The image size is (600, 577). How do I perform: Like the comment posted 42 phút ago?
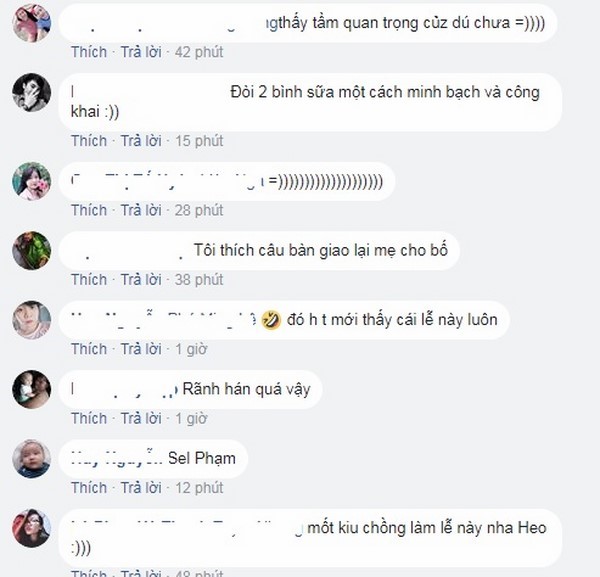tap(89, 52)
